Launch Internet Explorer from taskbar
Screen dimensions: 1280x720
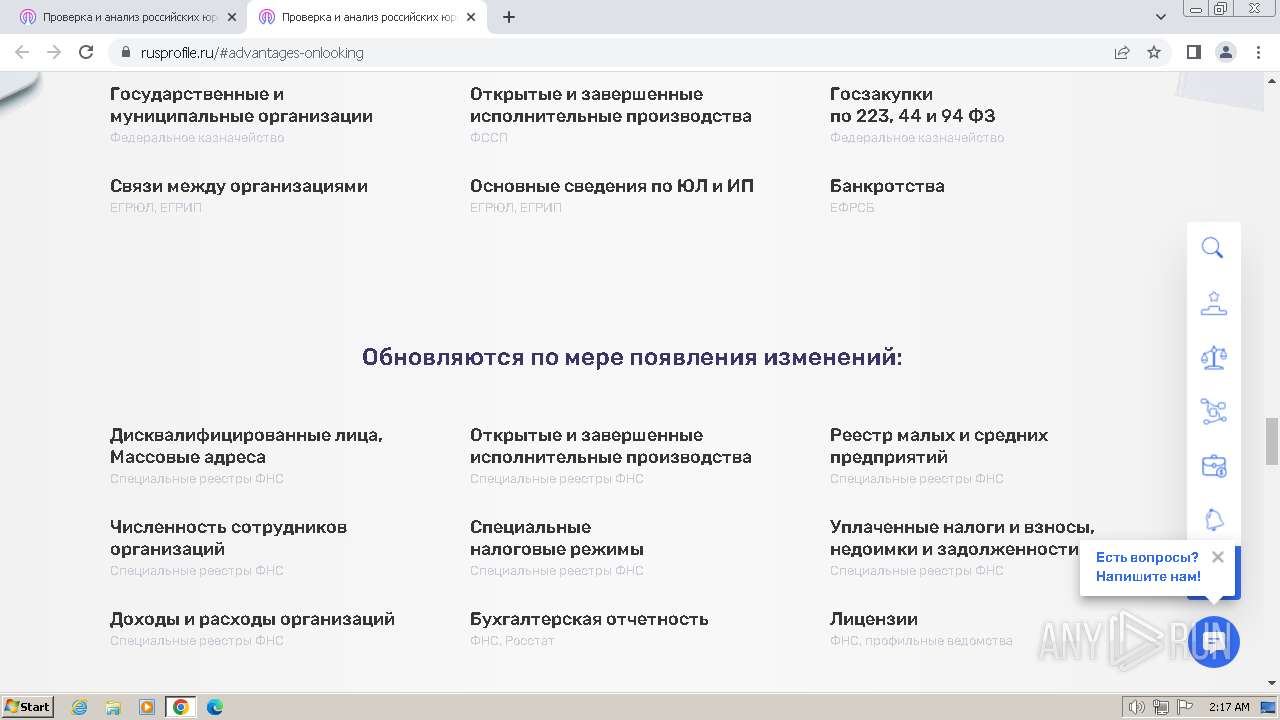point(80,707)
